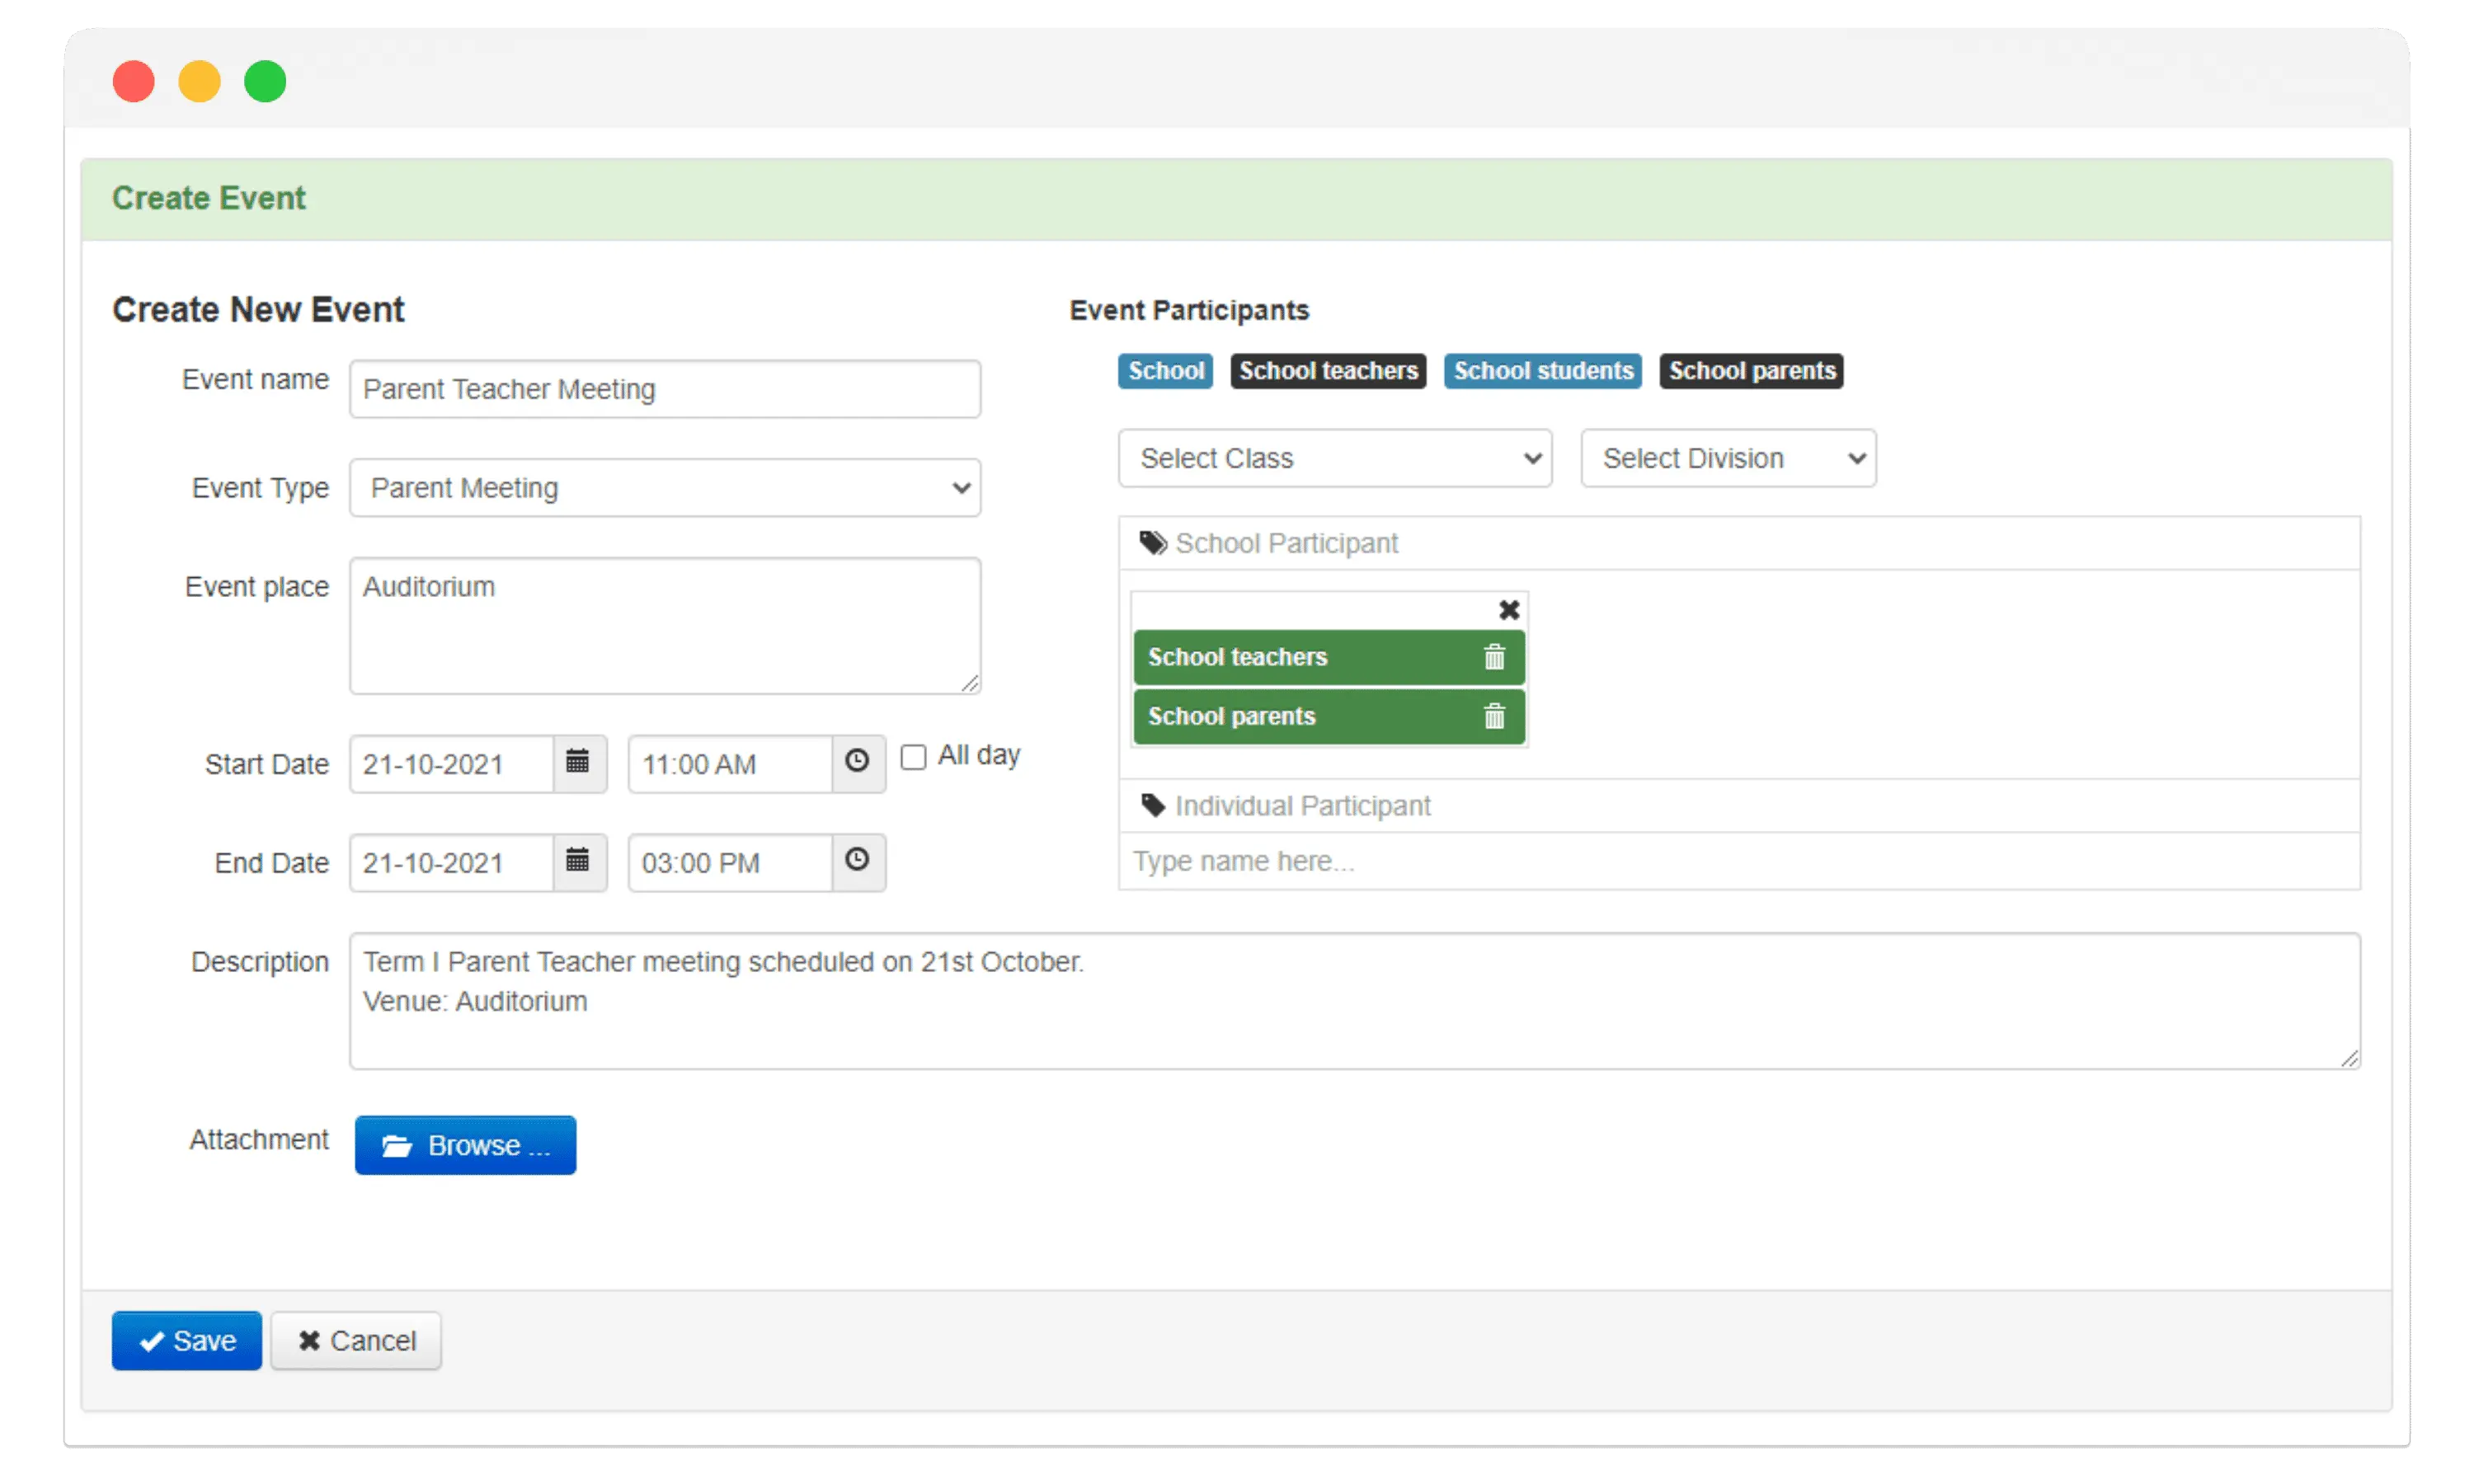Browse for an attachment file
The height and width of the screenshot is (1484, 2474).
pyautogui.click(x=465, y=1145)
